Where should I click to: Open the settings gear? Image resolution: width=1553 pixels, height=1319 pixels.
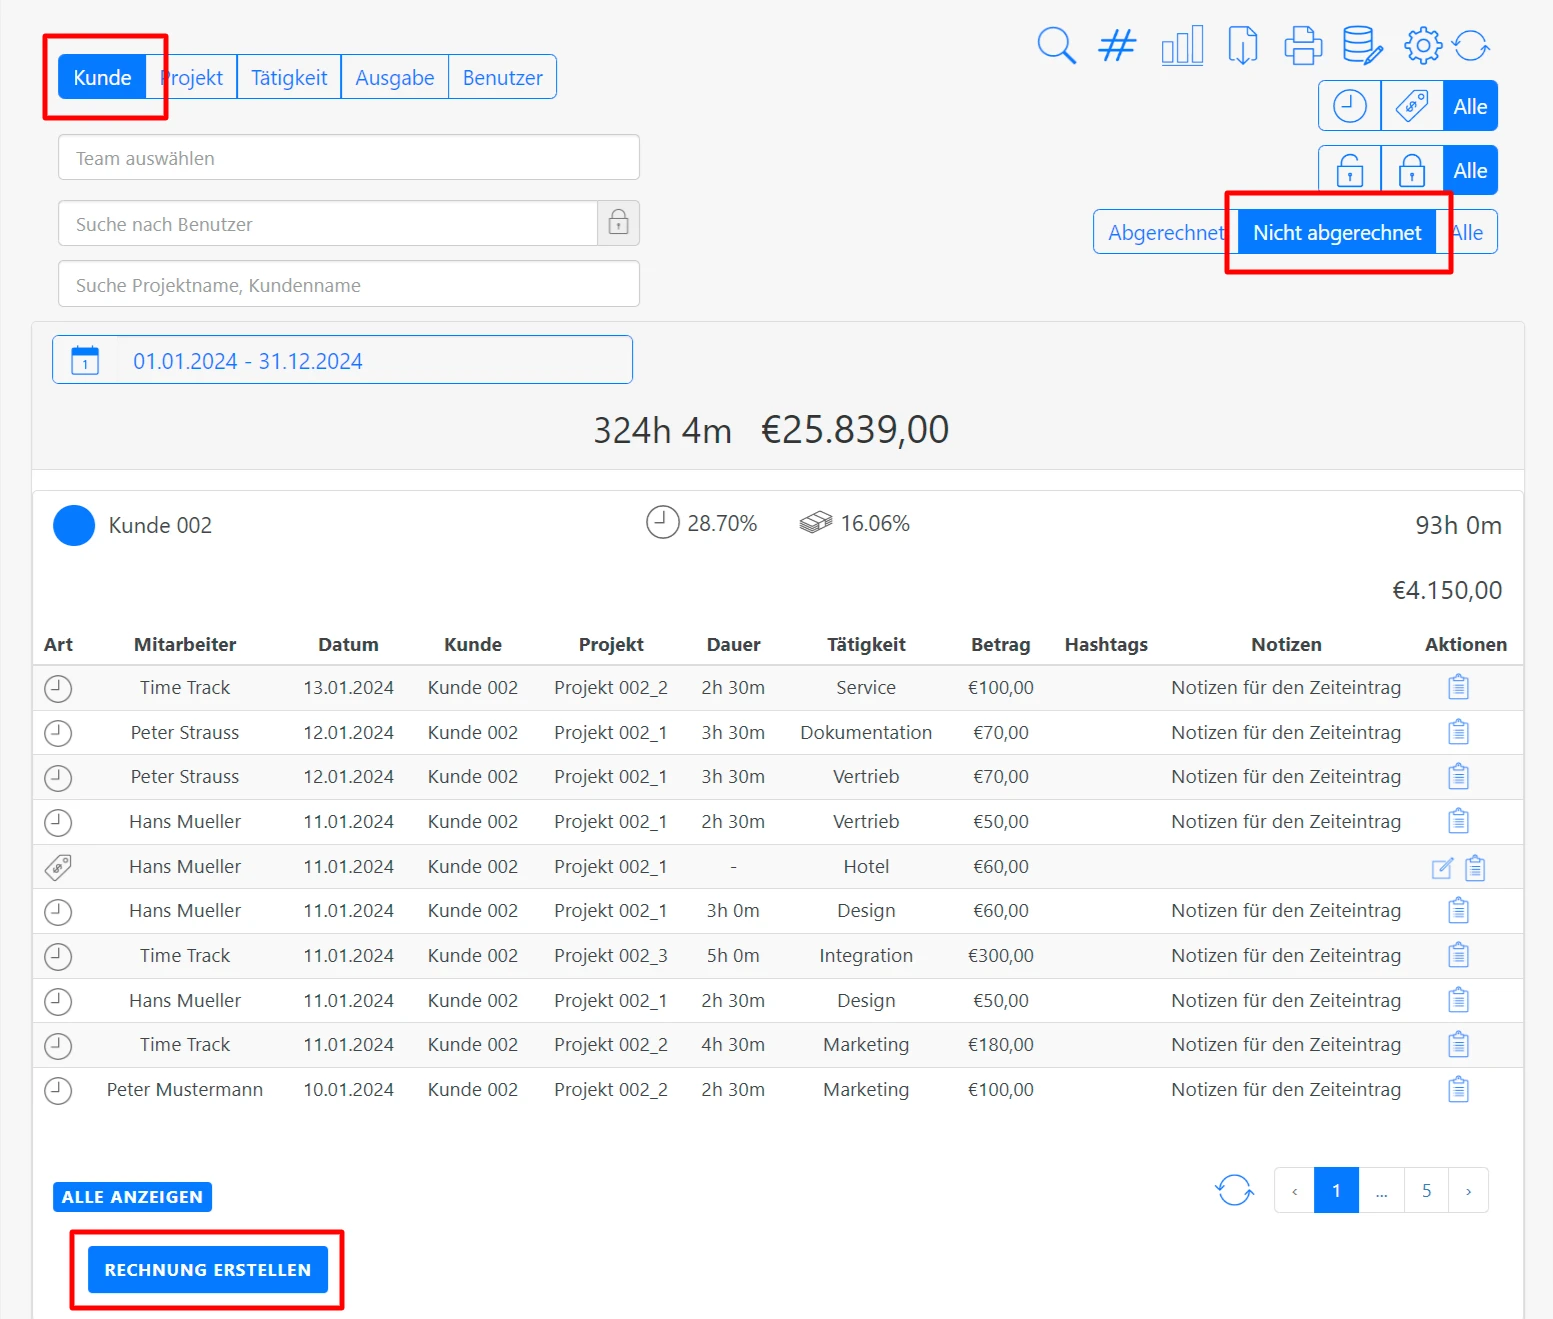(1423, 45)
